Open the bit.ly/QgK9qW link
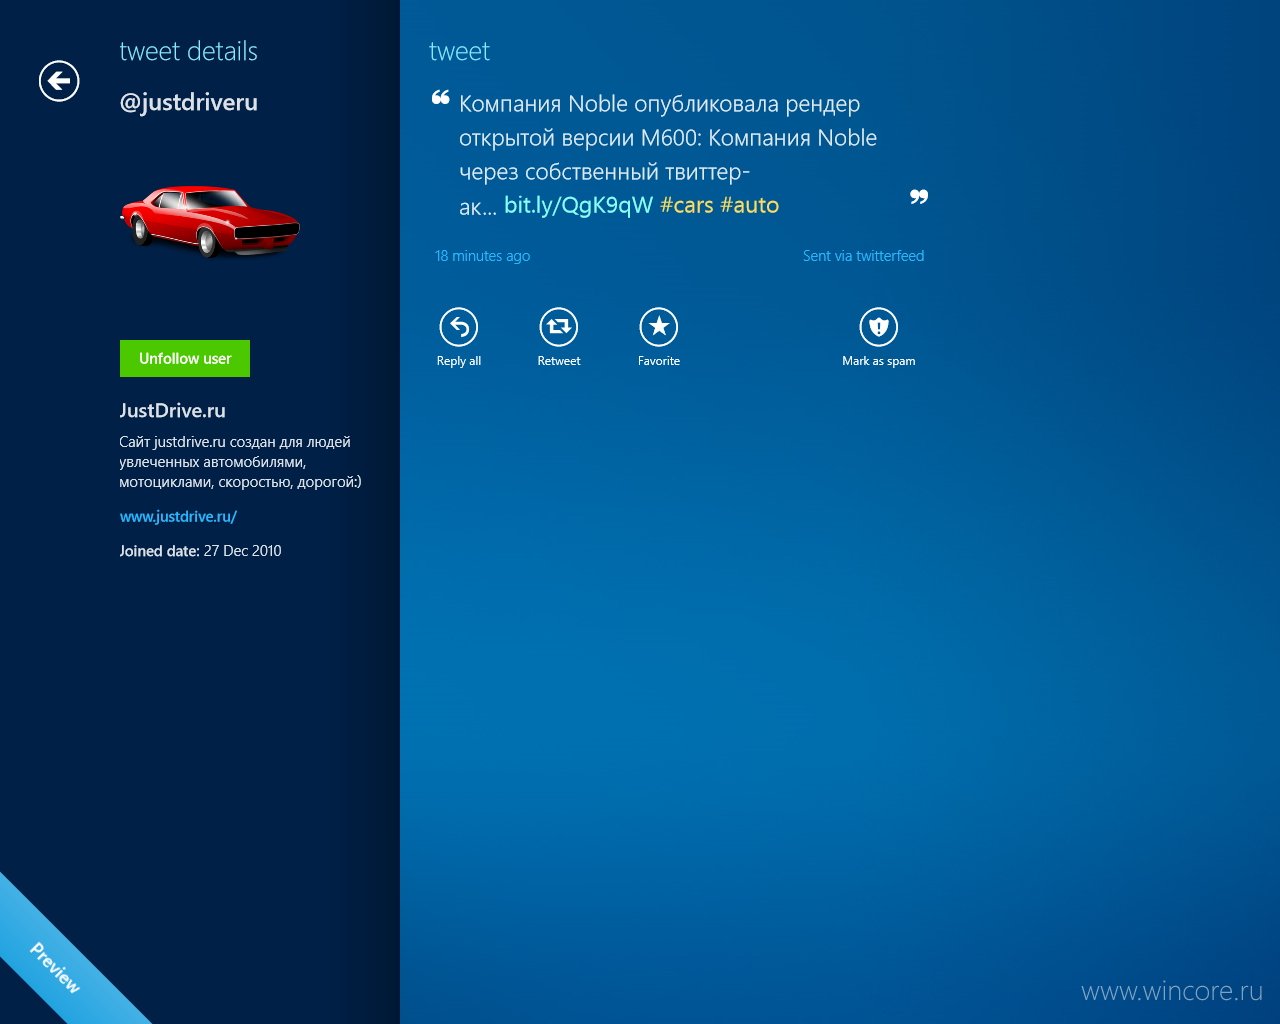The height and width of the screenshot is (1024, 1280). (578, 205)
